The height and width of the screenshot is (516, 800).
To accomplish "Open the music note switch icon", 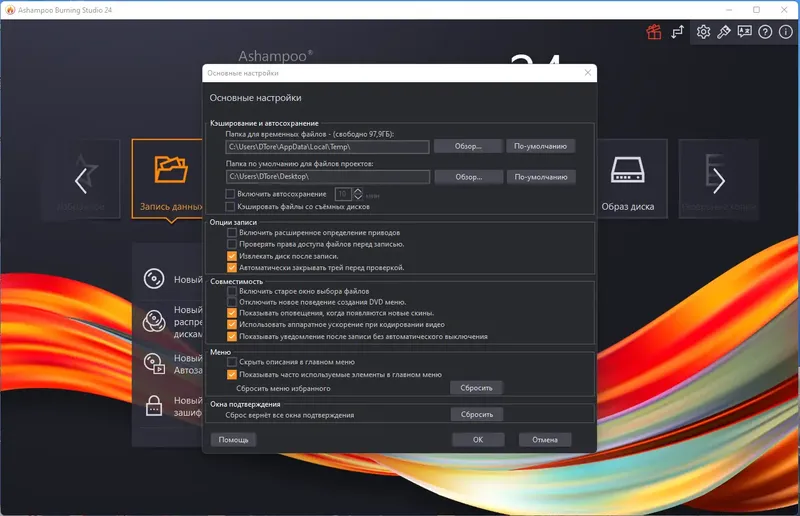I will (x=677, y=32).
